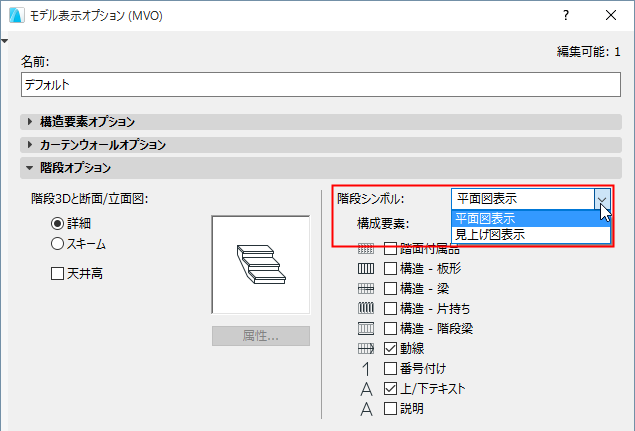The image size is (635, 431).
Task: Click the 構成要素: label
Action: click(383, 224)
